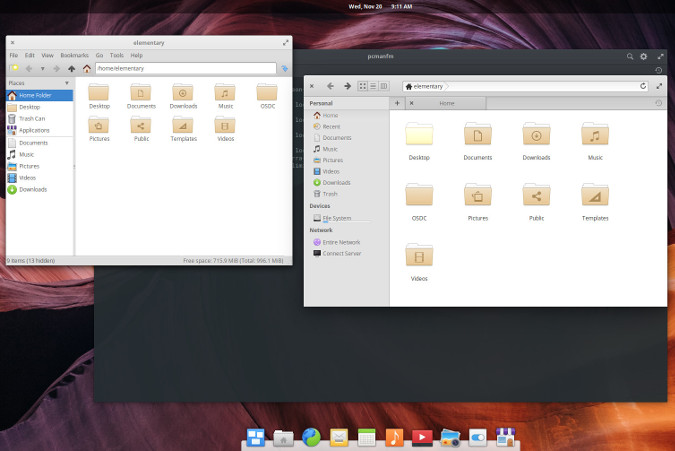Click the home icon in PCManFM toolbar
This screenshot has height=451, width=675.
[87, 69]
